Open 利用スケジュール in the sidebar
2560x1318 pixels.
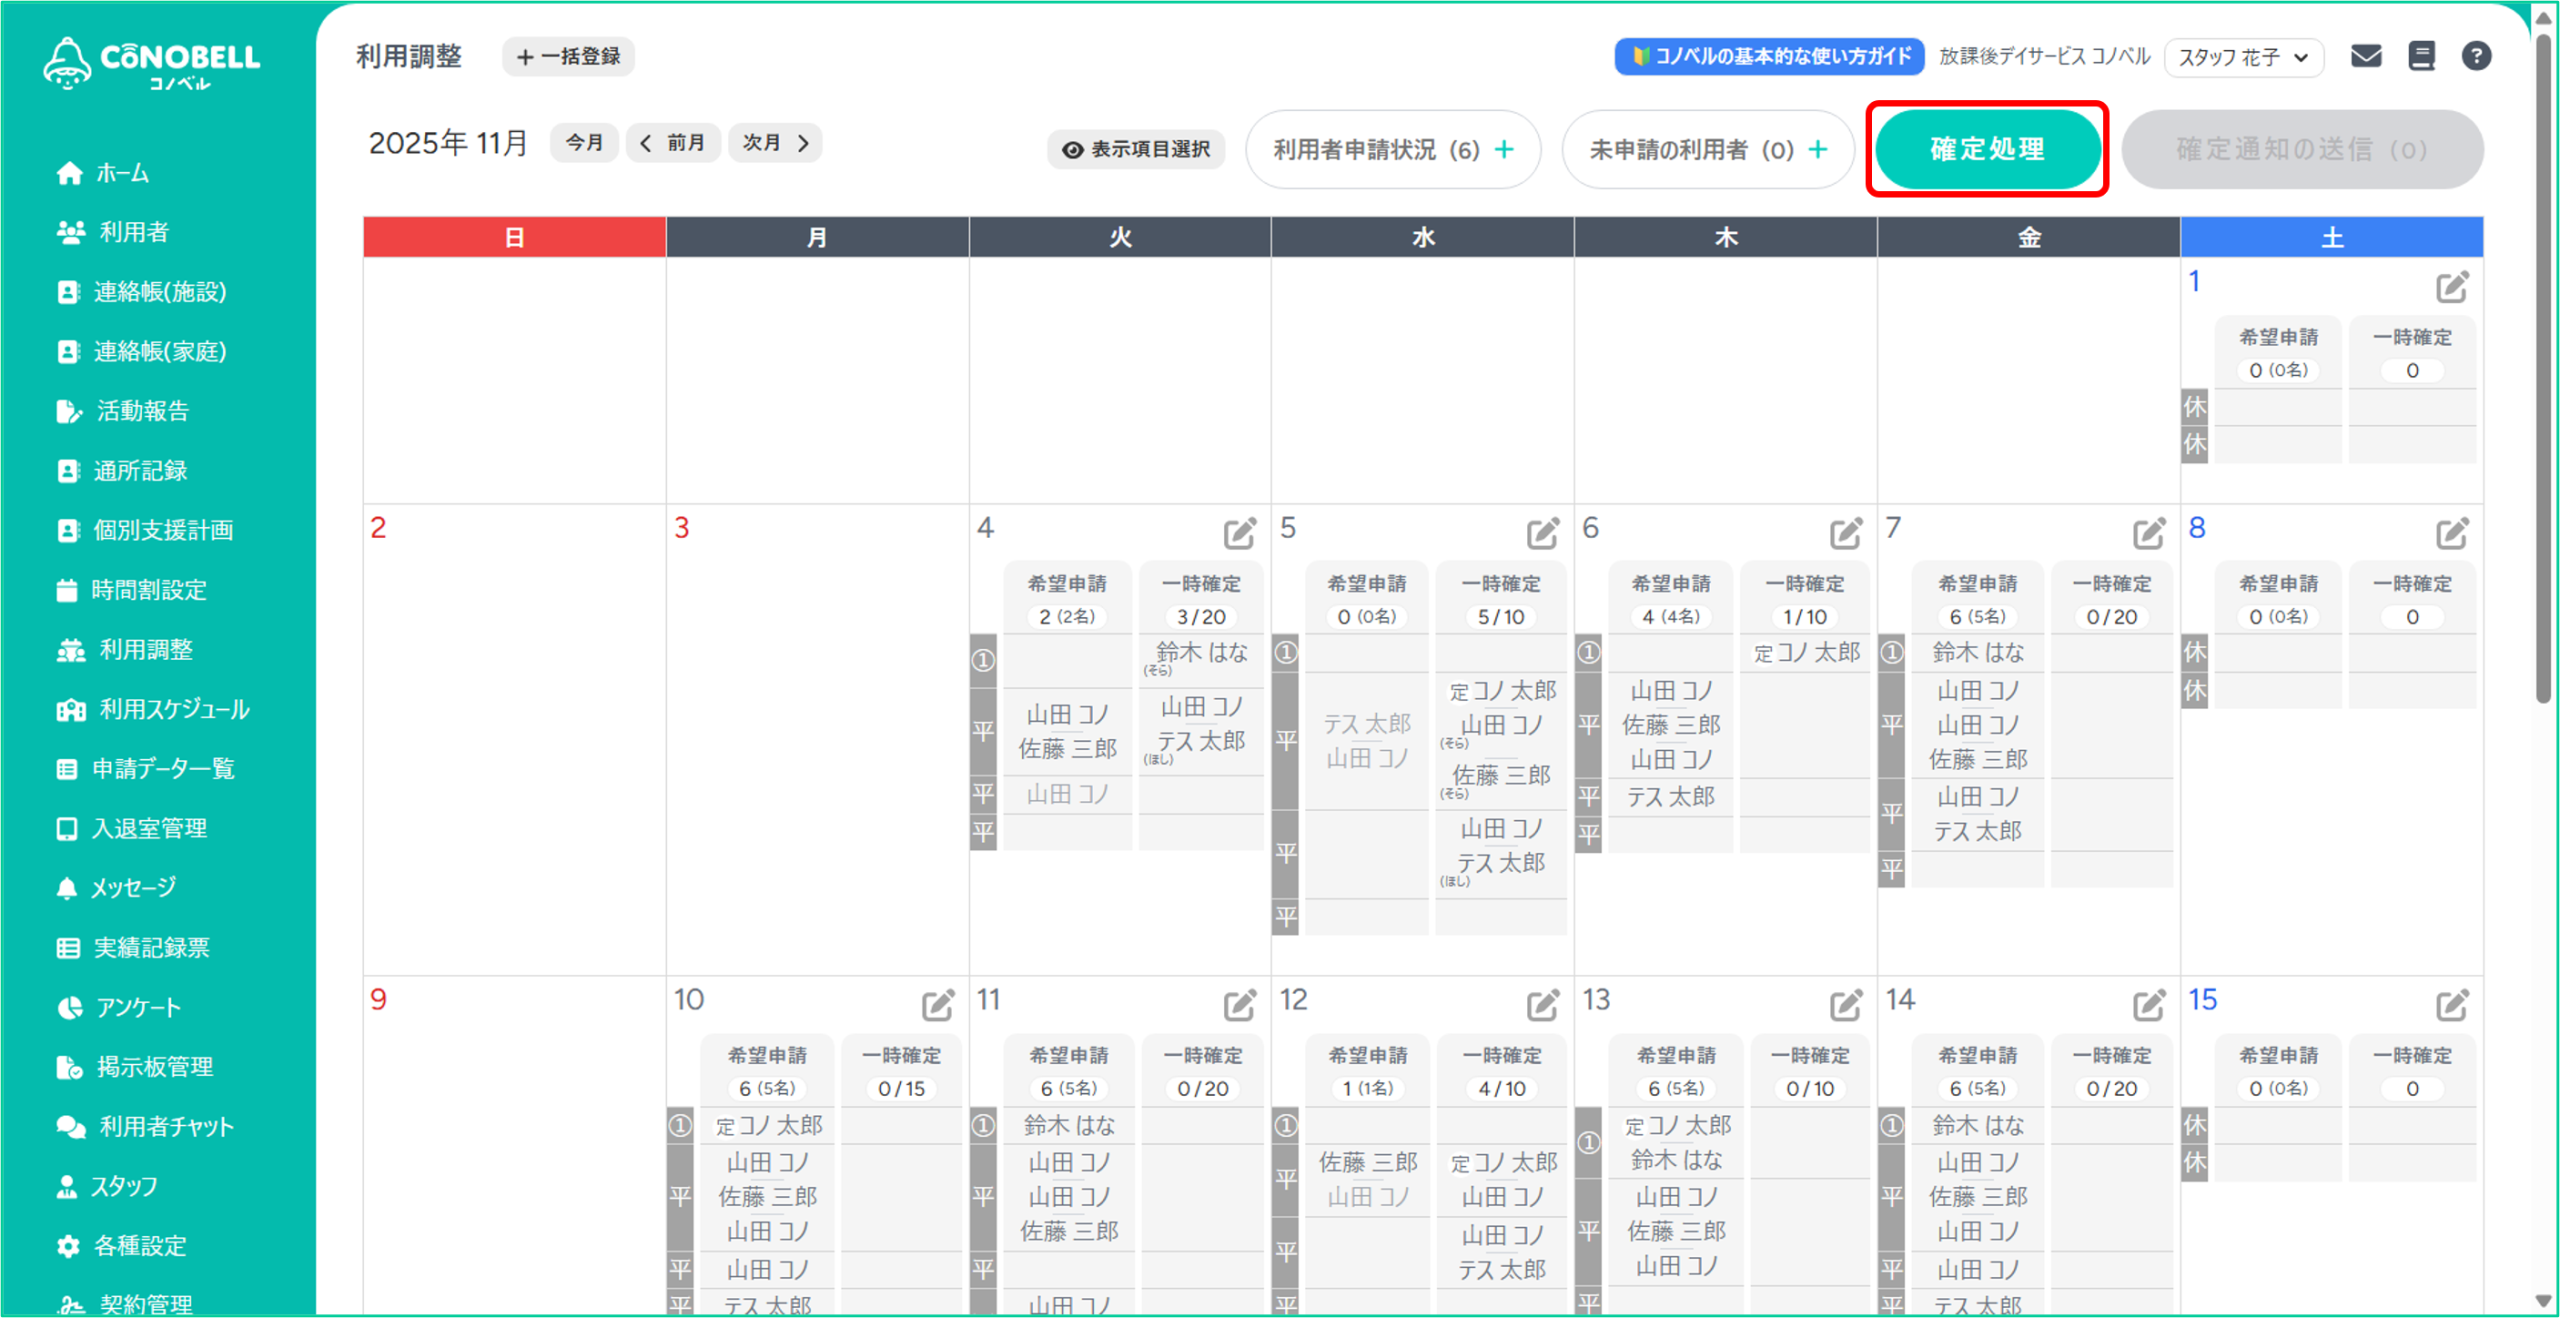pyautogui.click(x=173, y=709)
